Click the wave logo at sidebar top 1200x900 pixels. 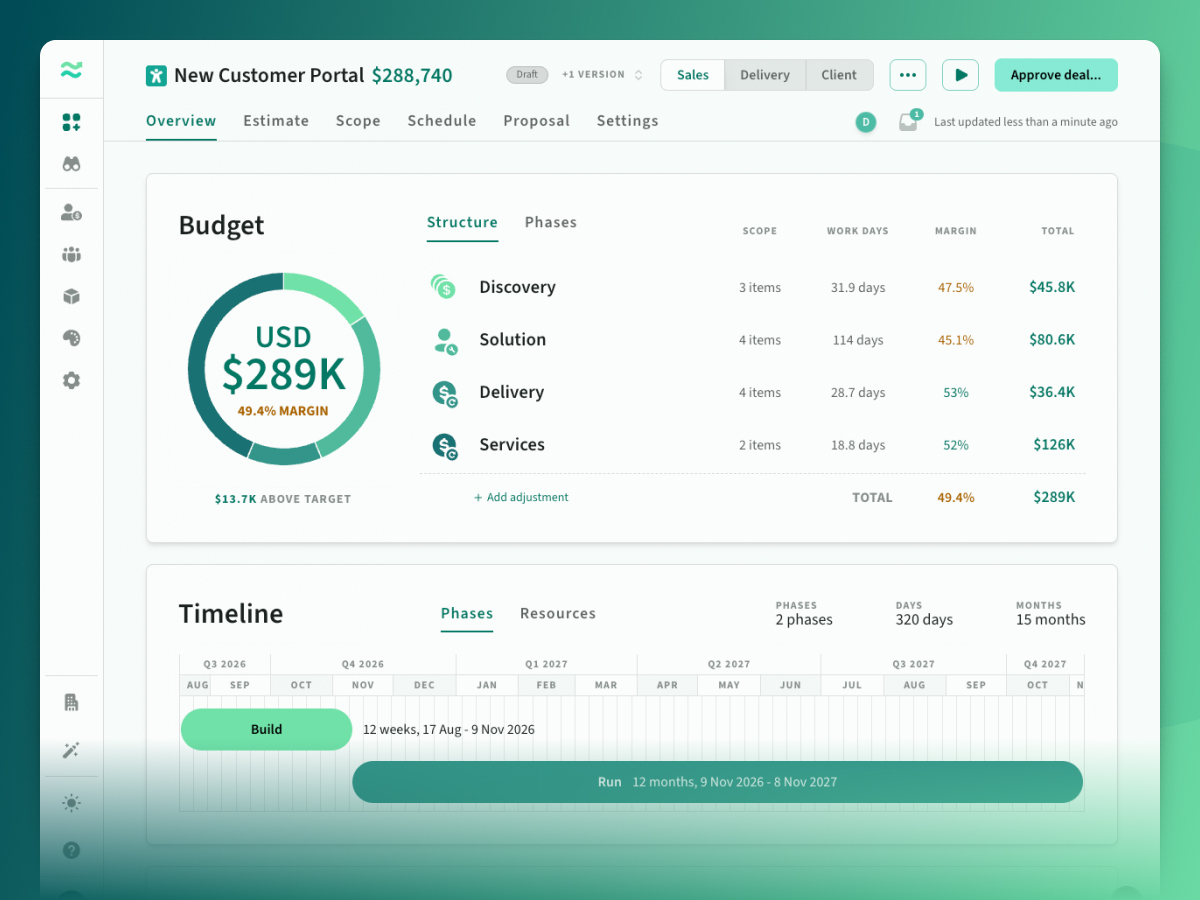(x=71, y=70)
